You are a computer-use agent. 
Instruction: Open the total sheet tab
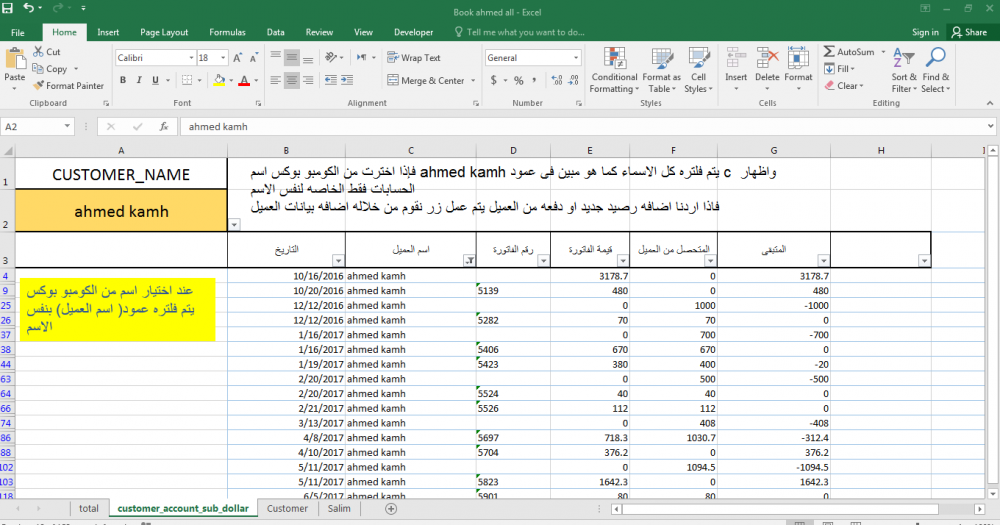[x=89, y=508]
